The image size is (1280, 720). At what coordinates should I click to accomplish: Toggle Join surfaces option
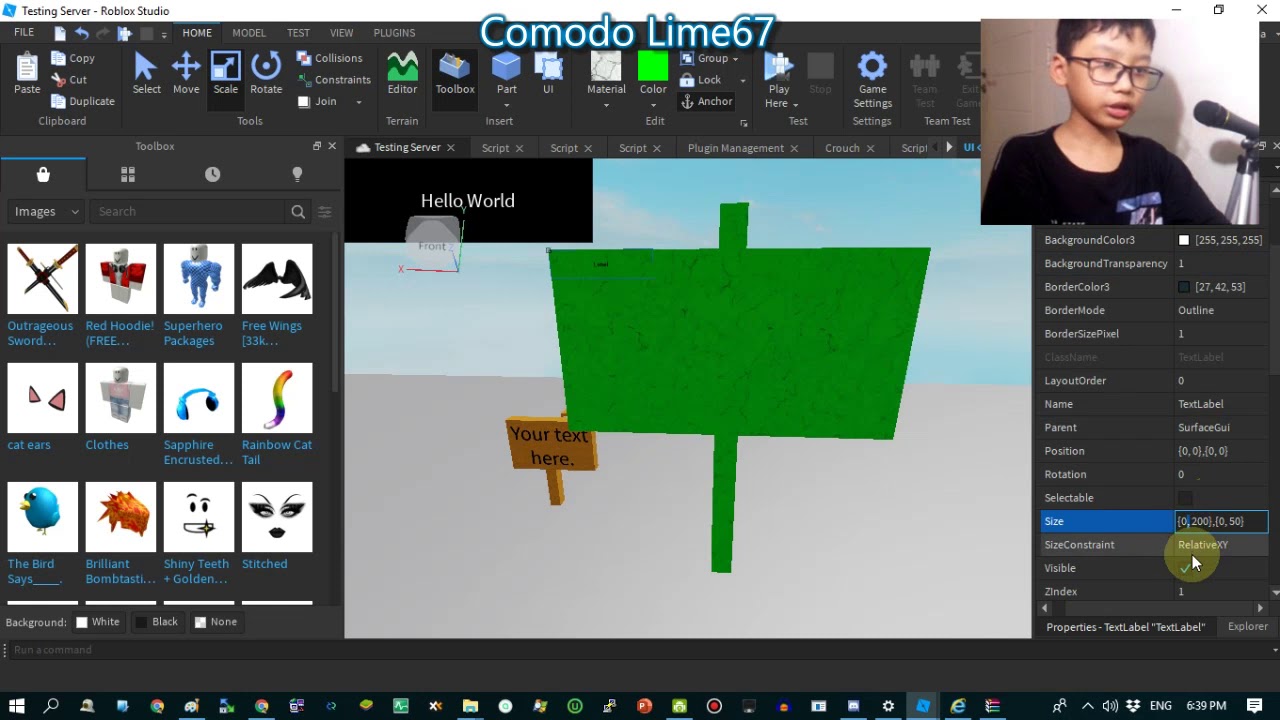point(317,101)
